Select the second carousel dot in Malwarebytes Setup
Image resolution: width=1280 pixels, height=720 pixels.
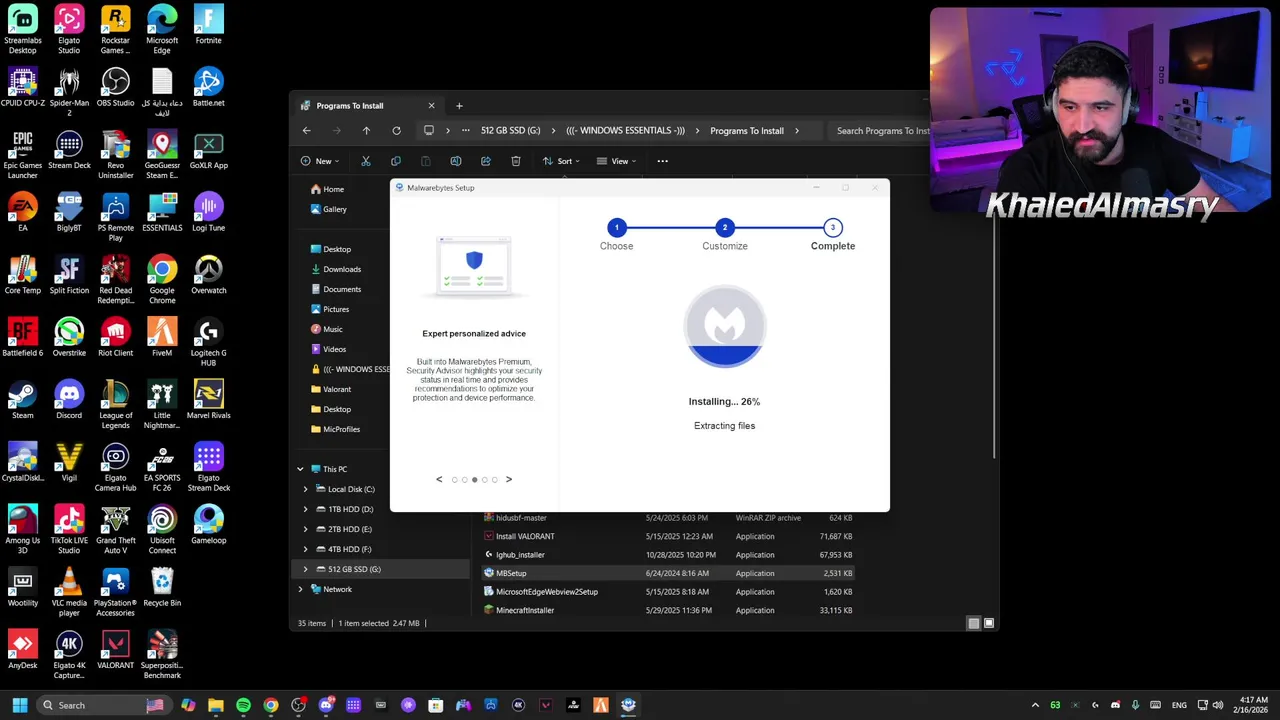click(x=464, y=480)
